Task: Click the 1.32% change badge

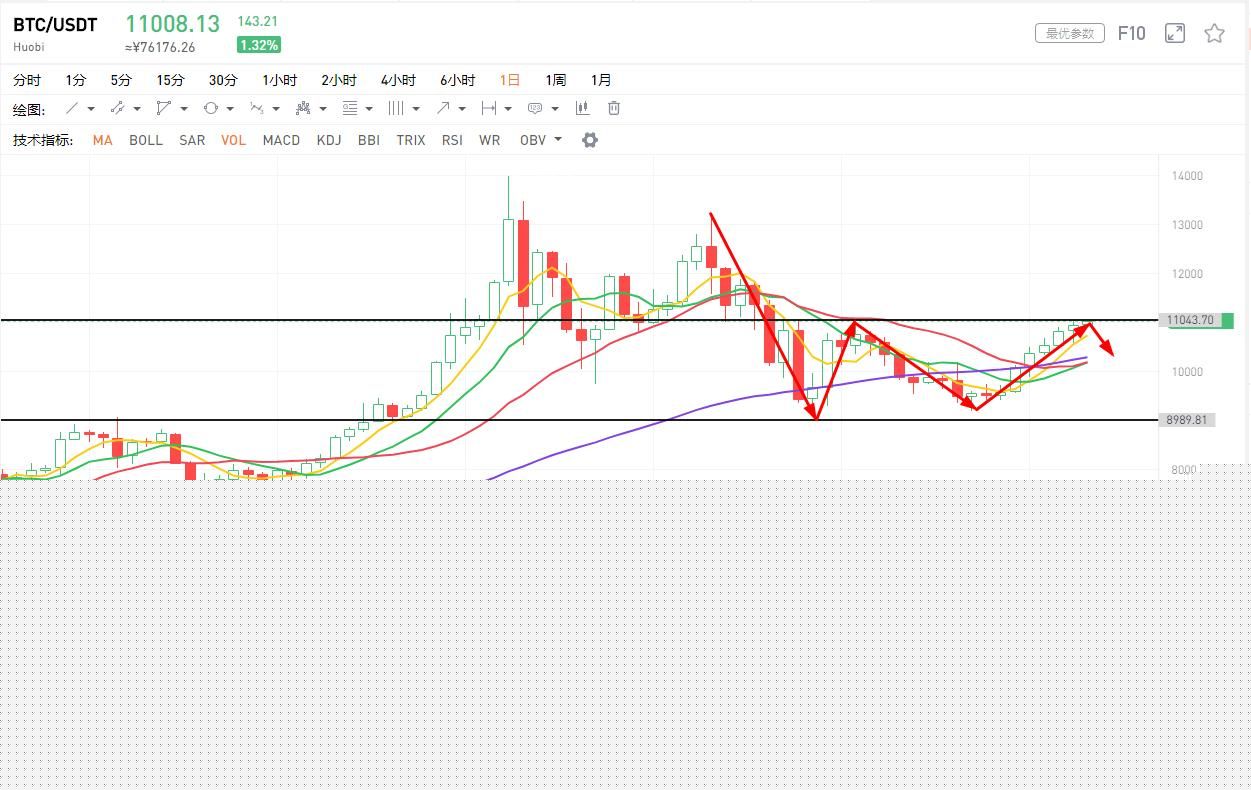Action: pos(258,45)
